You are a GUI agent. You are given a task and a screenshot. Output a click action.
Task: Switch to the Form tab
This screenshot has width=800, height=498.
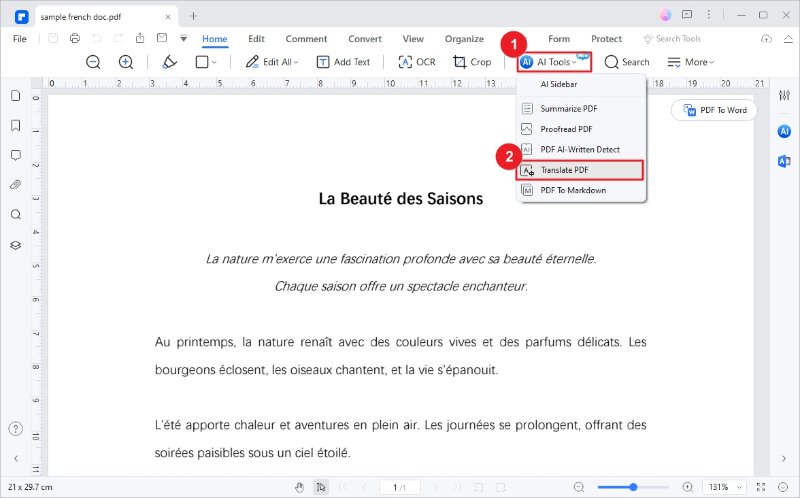[x=559, y=39]
